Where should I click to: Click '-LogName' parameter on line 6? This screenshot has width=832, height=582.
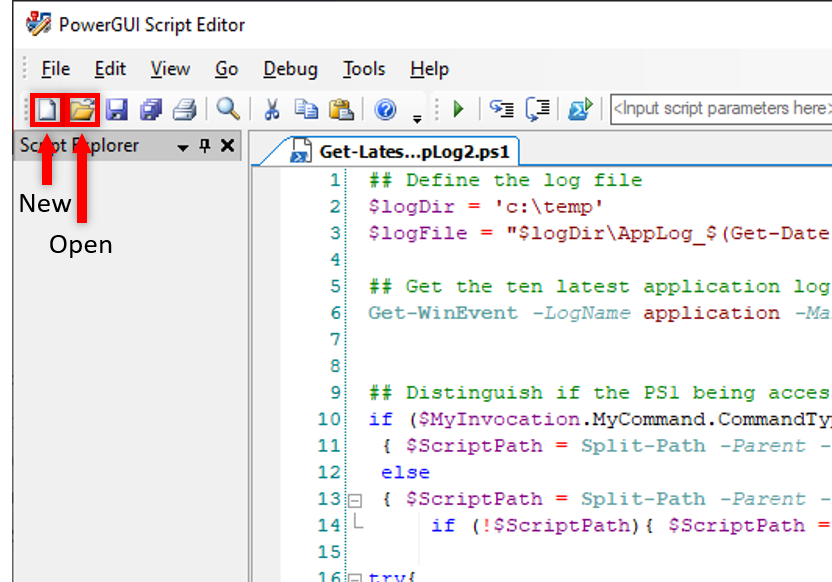coord(582,312)
